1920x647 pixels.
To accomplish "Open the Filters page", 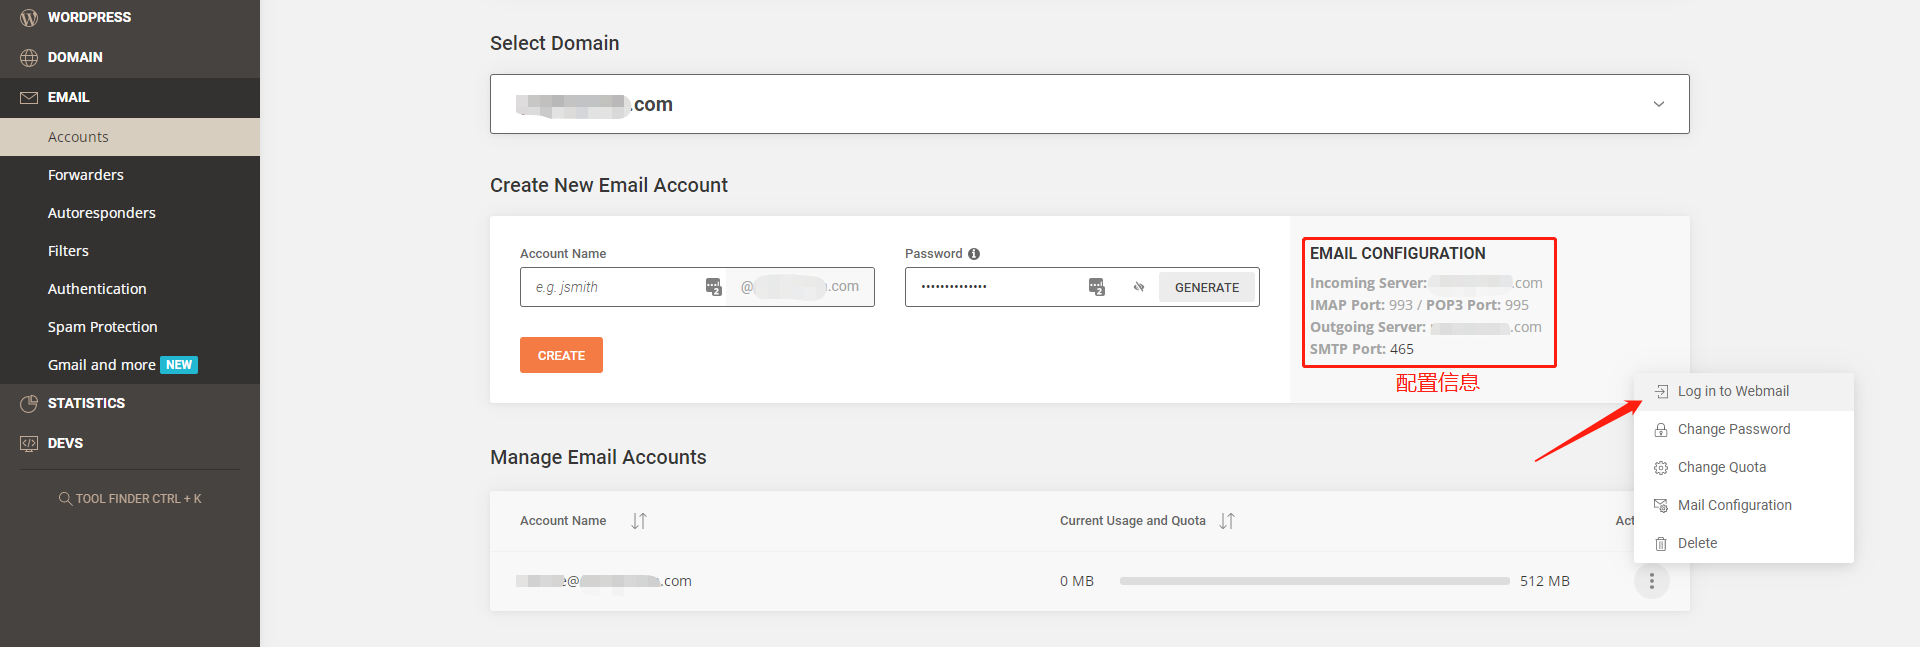I will coord(130,251).
